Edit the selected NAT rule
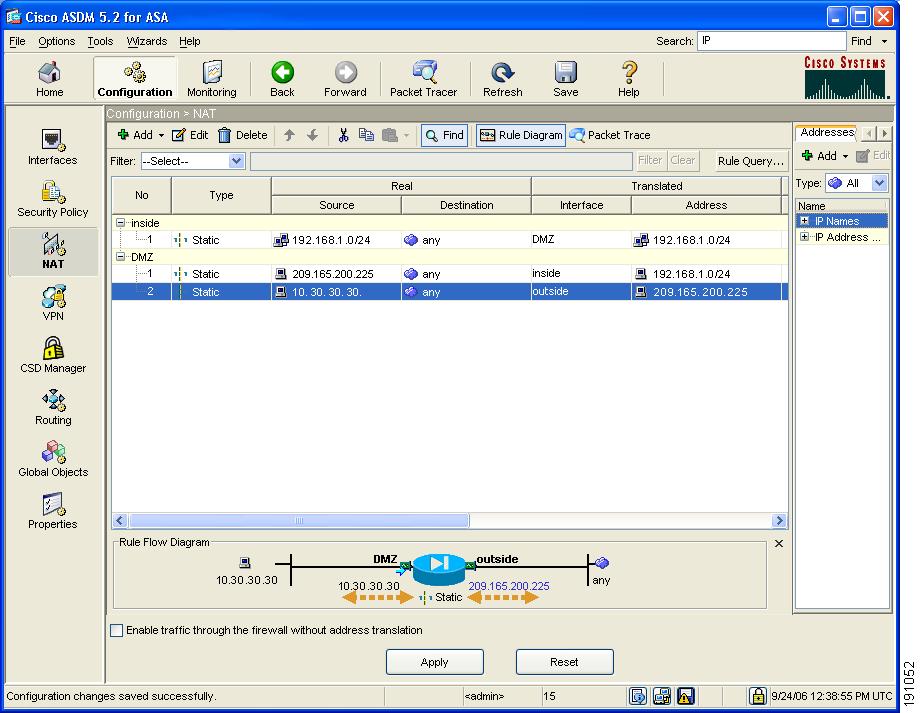 coord(190,135)
